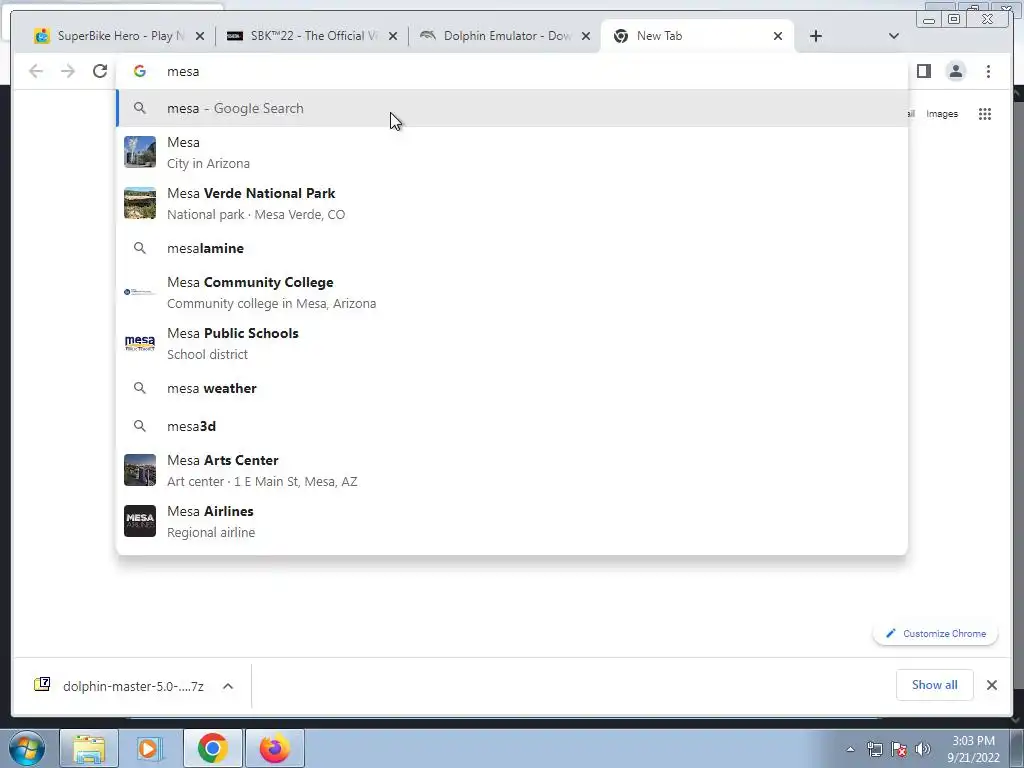
Task: Click the forward navigation arrow
Action: (x=68, y=71)
